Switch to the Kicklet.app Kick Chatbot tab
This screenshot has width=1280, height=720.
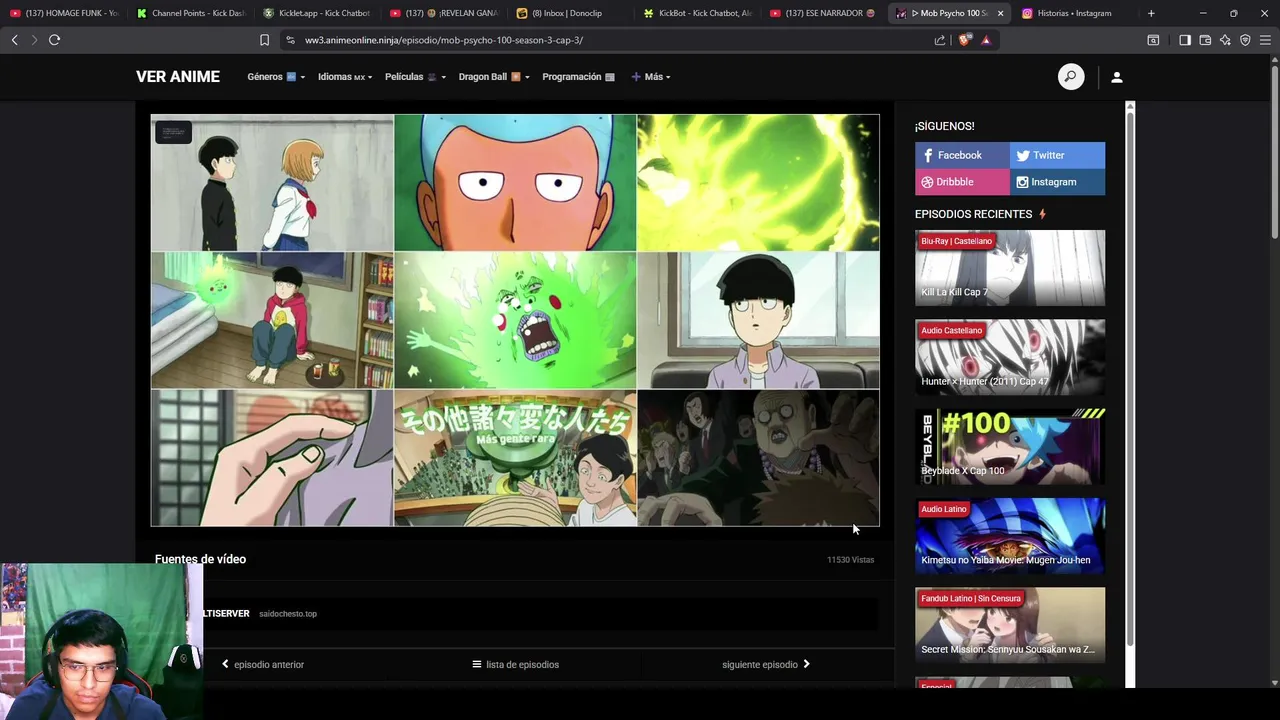pos(317,13)
